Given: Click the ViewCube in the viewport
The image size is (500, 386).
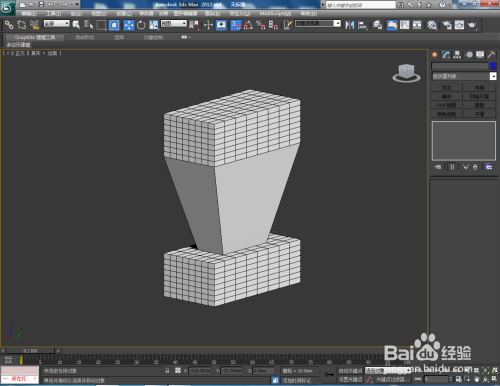Looking at the screenshot, I should pos(406,73).
